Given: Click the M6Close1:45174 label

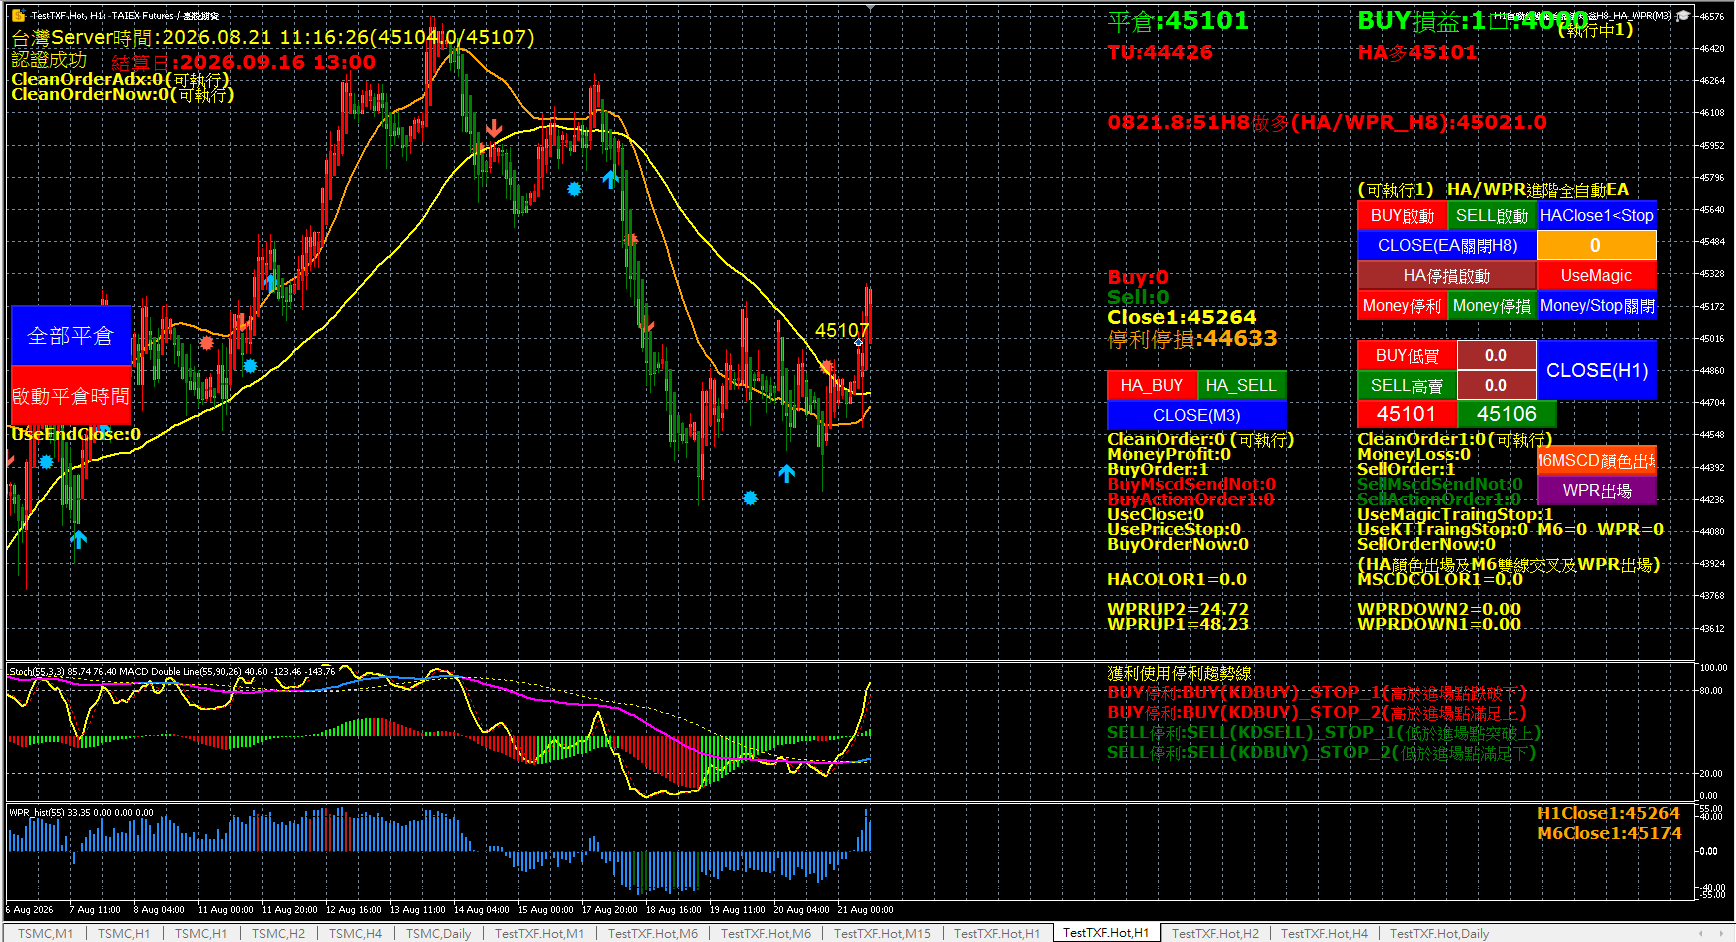Looking at the screenshot, I should [x=1609, y=833].
